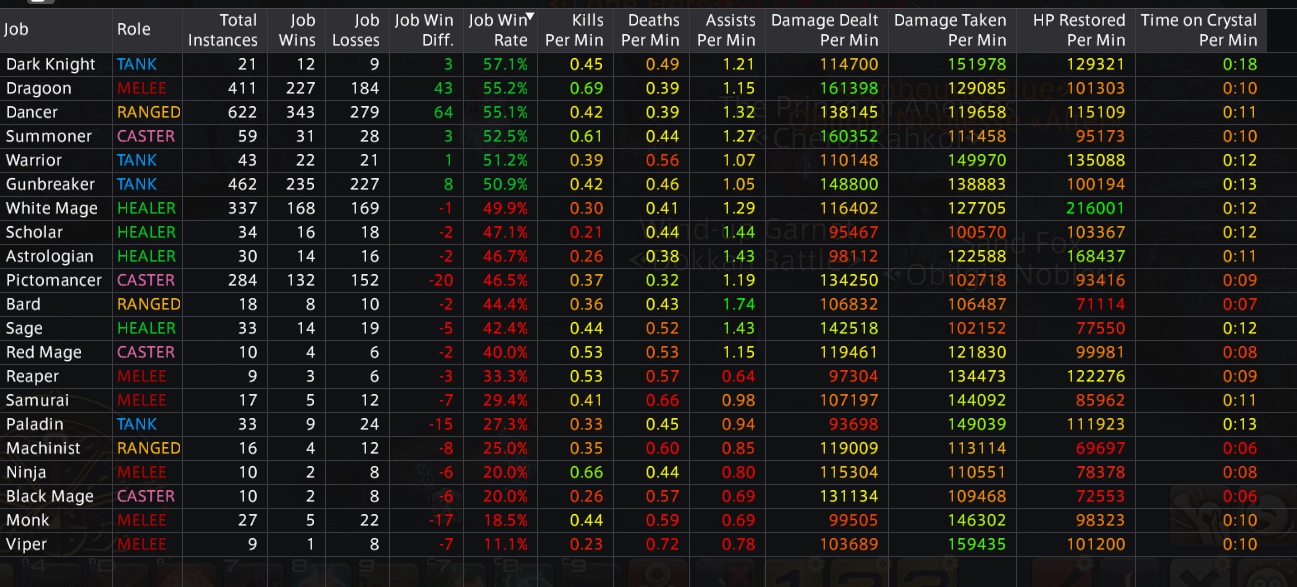The image size is (1297, 587).
Task: Click Dancer's 64 job win diff value
Action: 443,112
